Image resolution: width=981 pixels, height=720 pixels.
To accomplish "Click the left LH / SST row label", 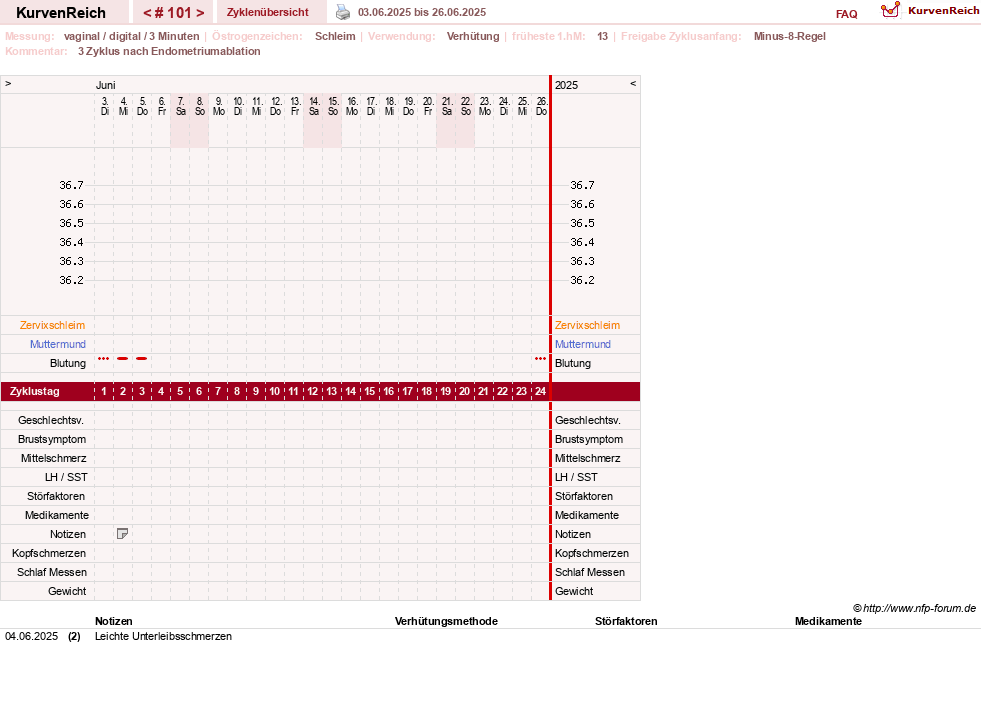I will pos(66,477).
